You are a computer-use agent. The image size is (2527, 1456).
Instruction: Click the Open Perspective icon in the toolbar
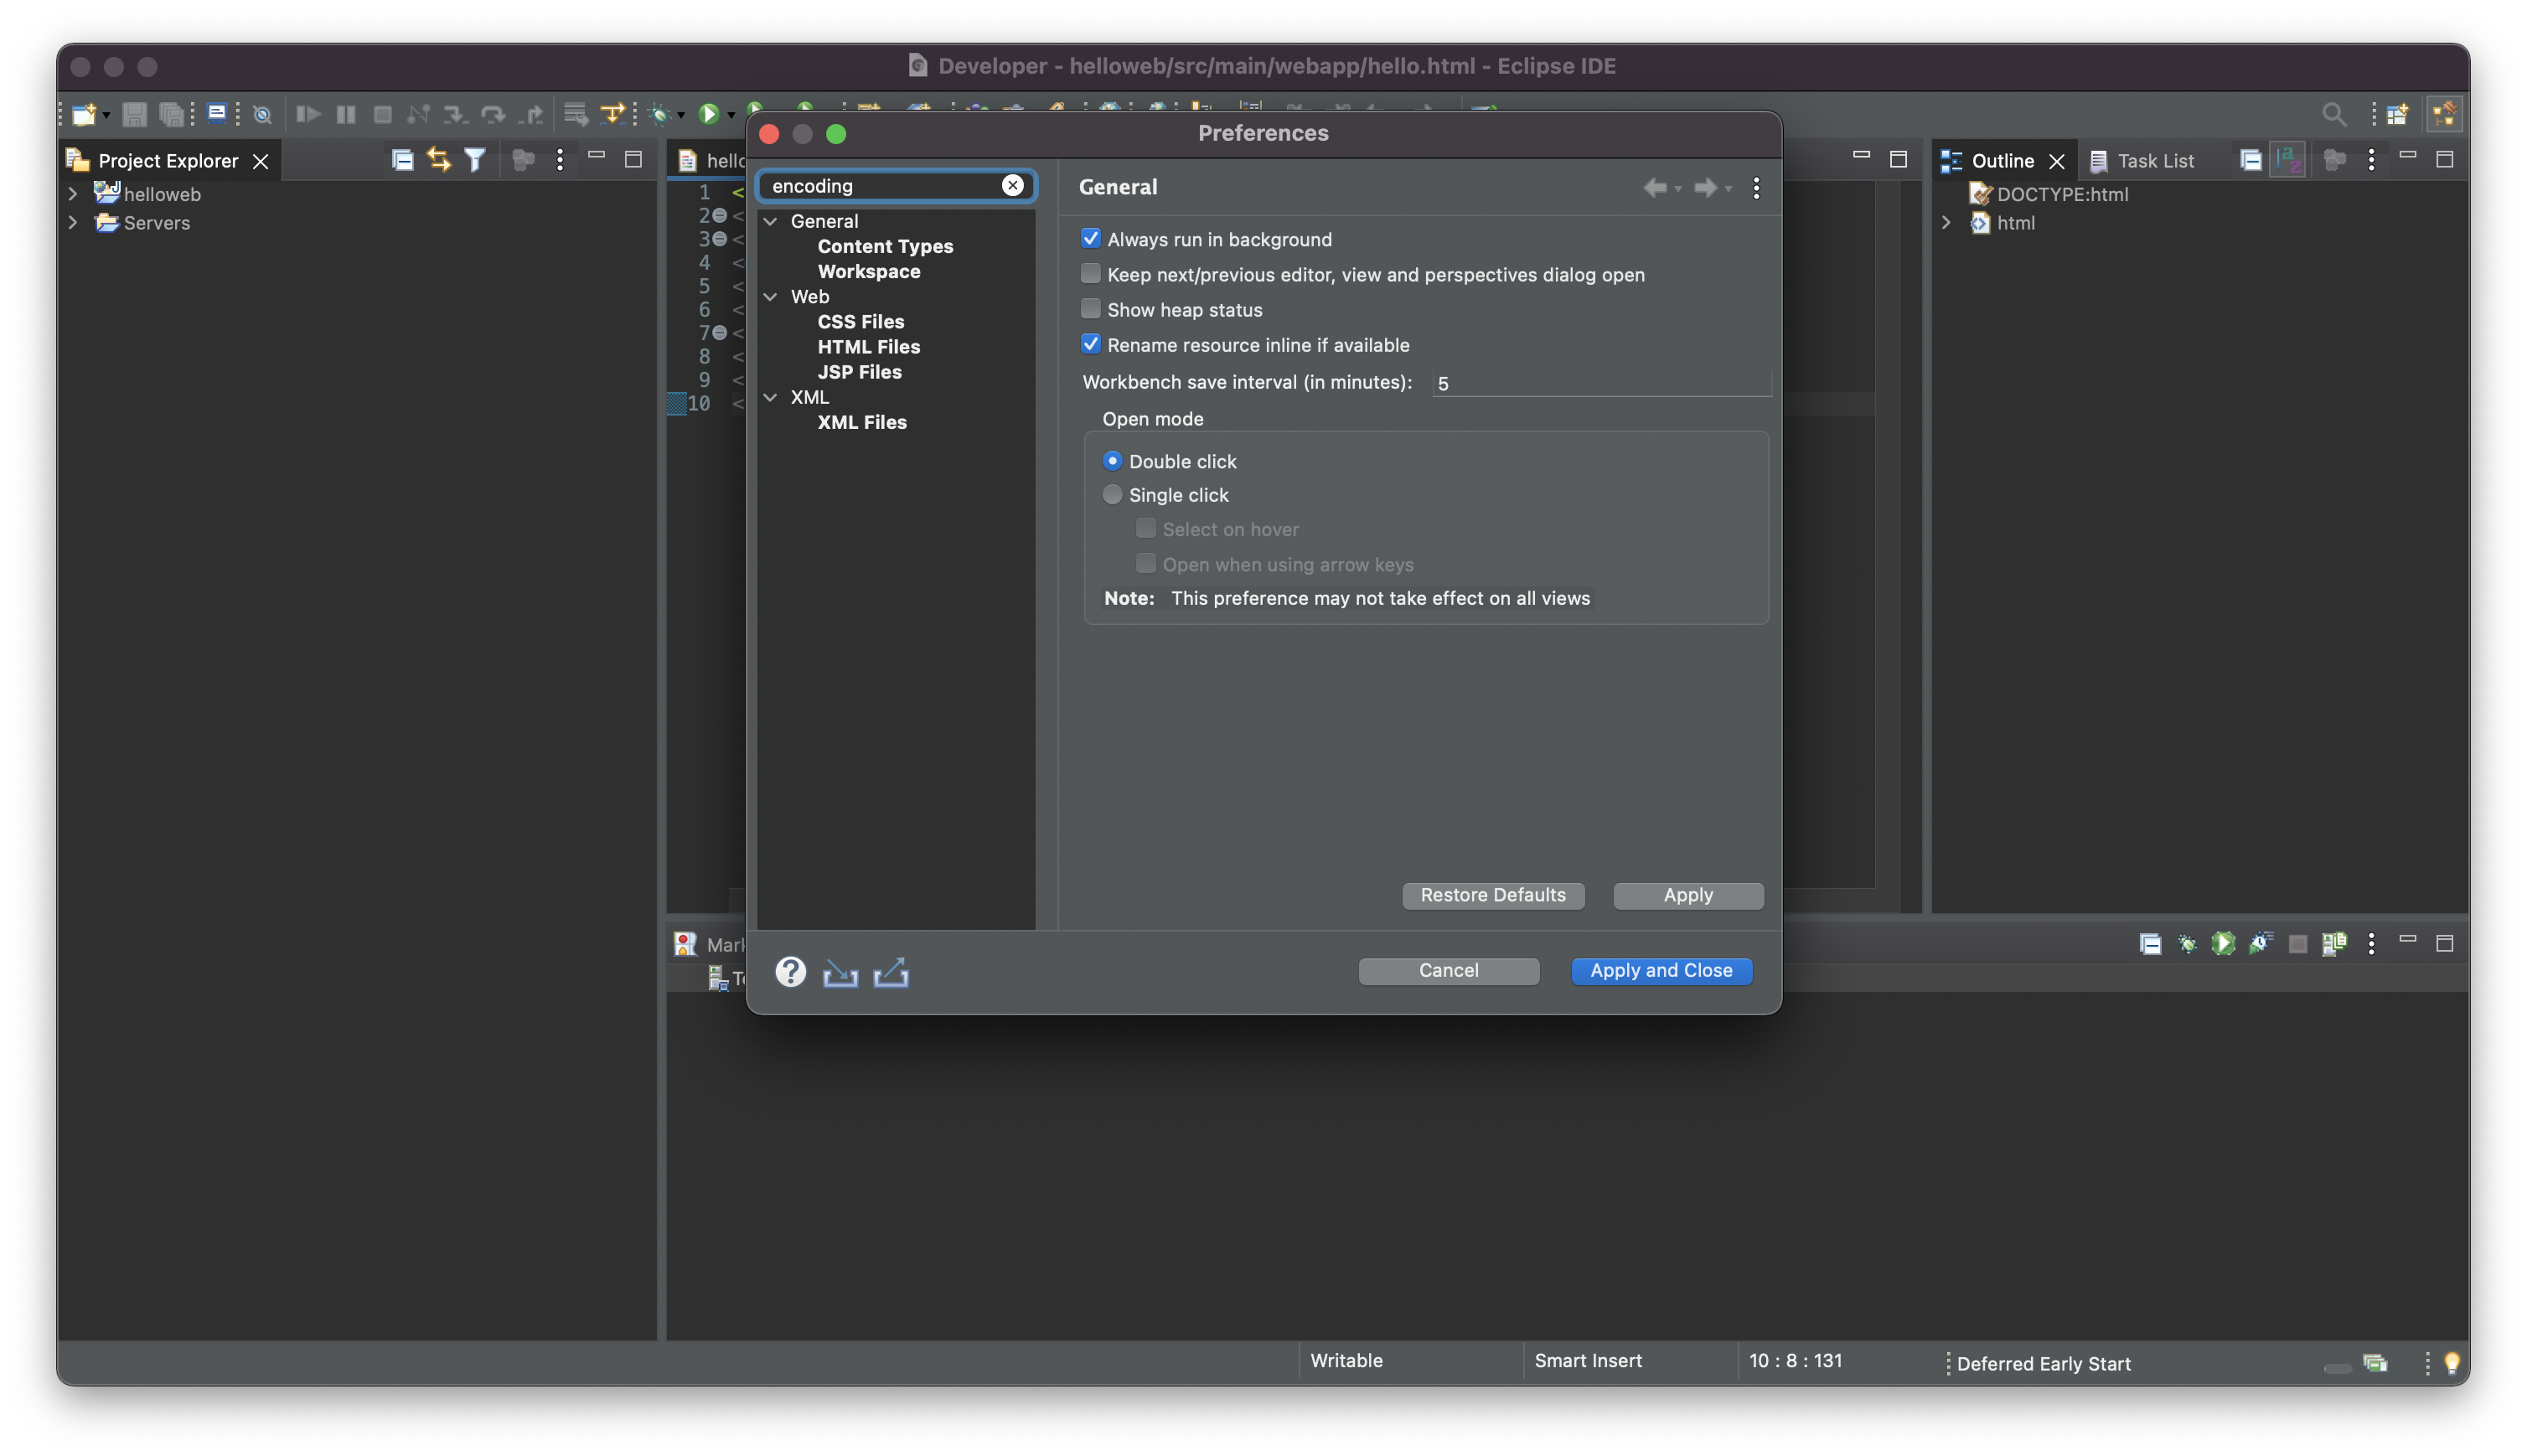pos(2397,114)
